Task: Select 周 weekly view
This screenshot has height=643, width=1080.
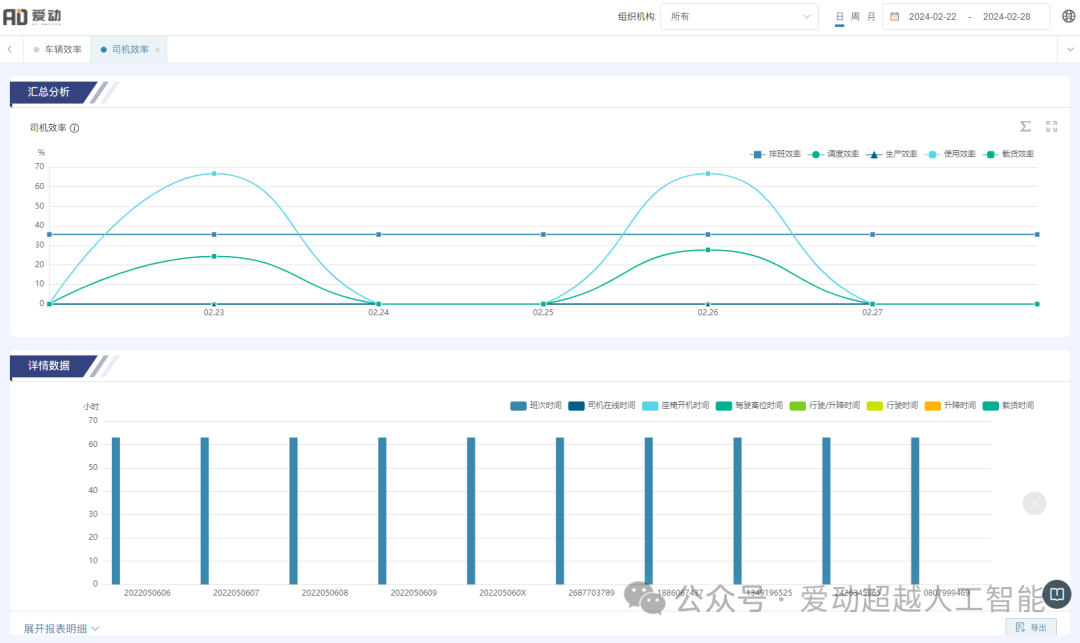Action: coord(855,16)
